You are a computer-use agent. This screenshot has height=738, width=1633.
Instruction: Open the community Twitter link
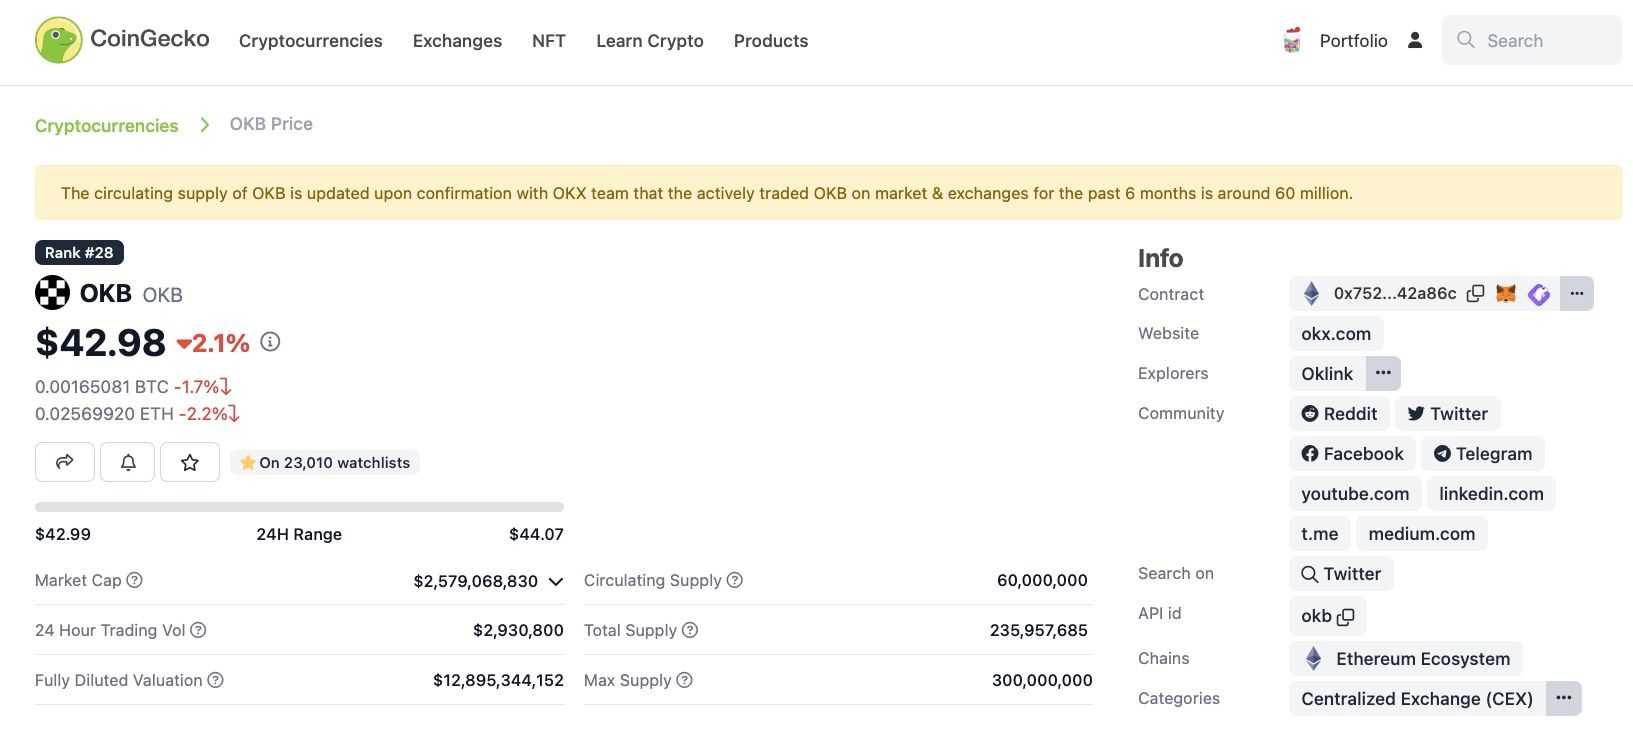coord(1448,413)
